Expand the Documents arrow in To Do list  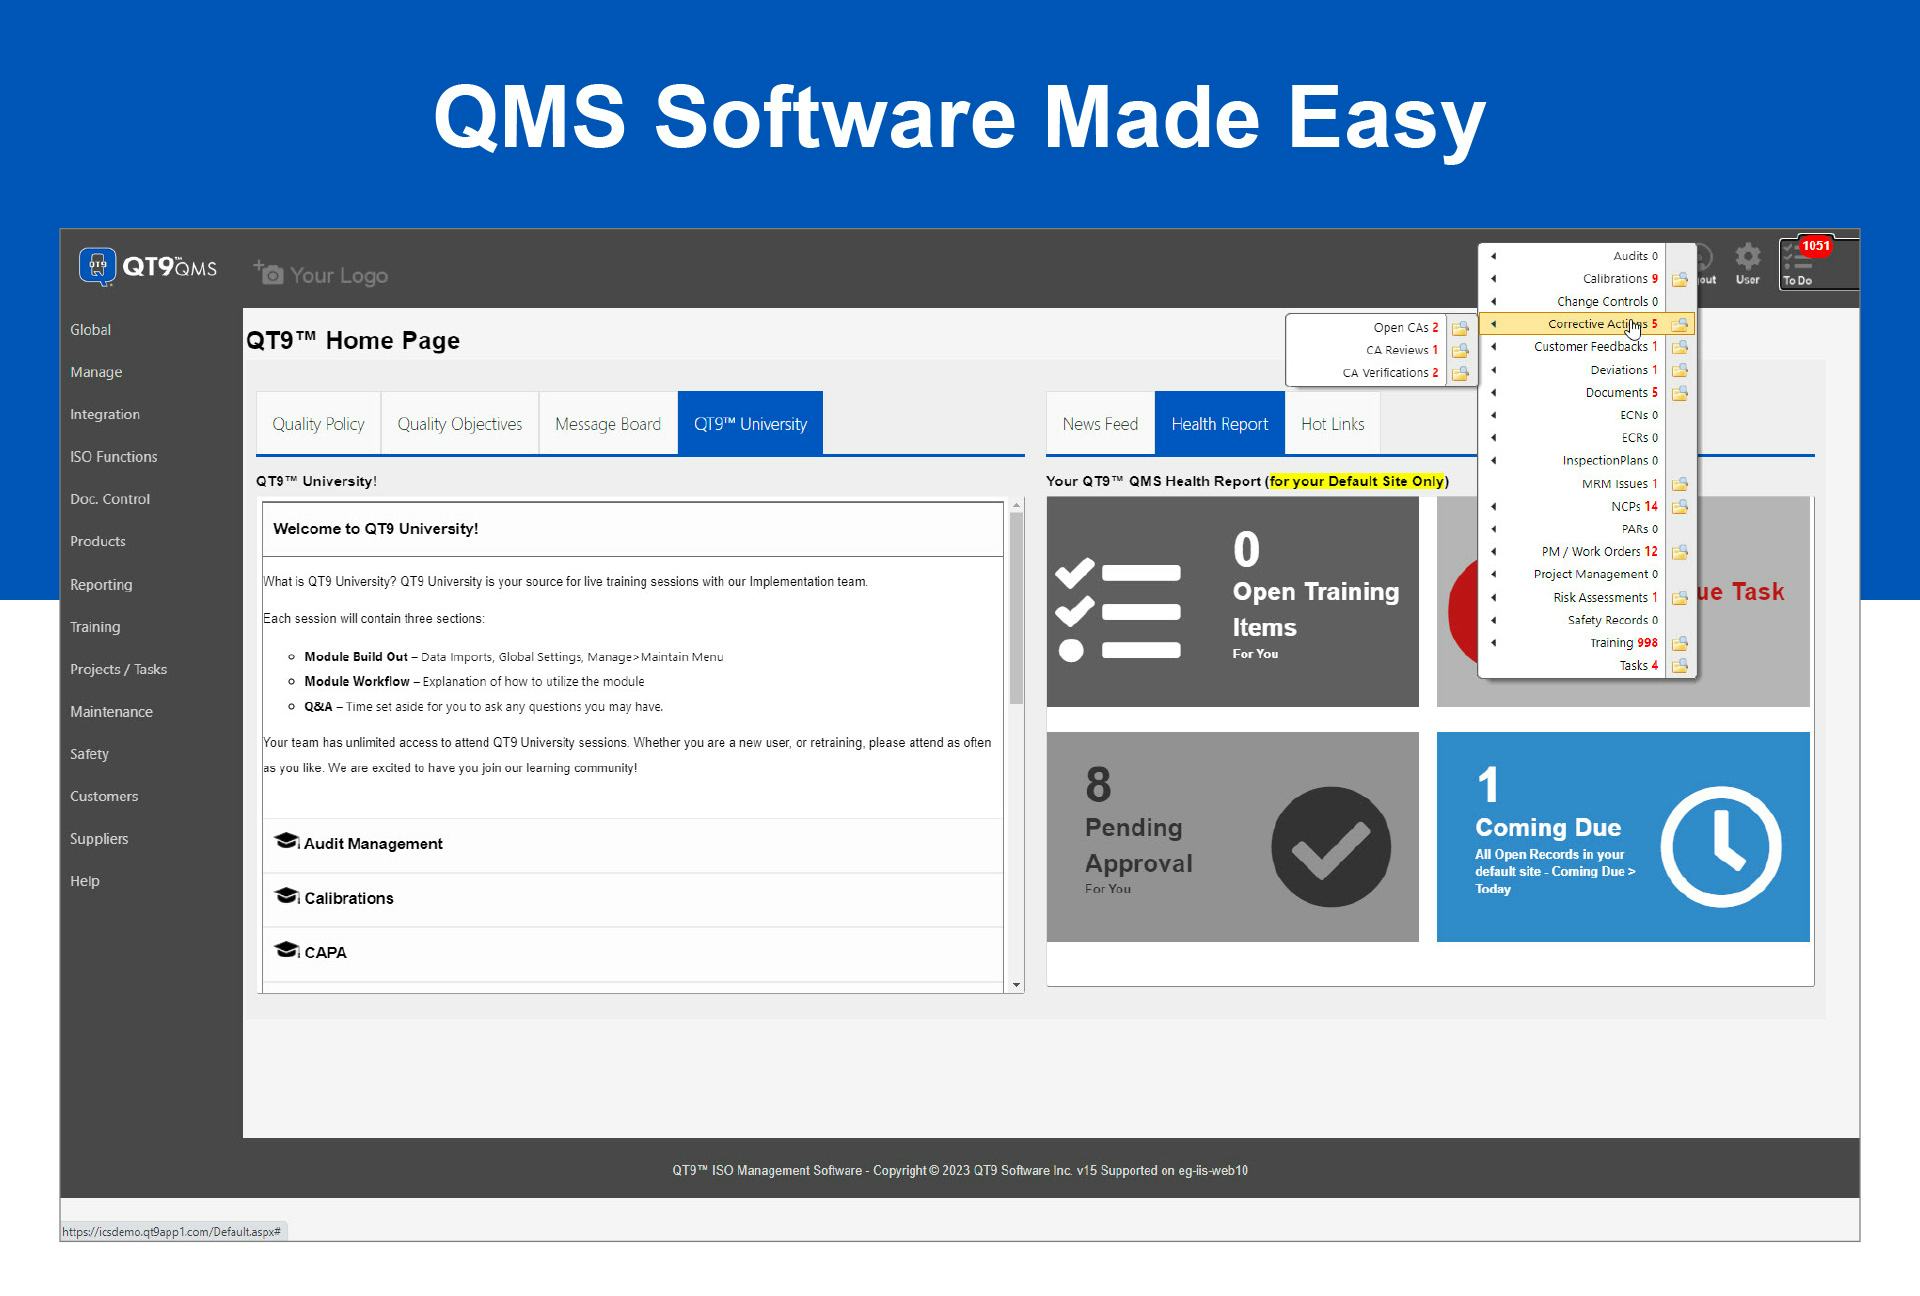(1494, 393)
